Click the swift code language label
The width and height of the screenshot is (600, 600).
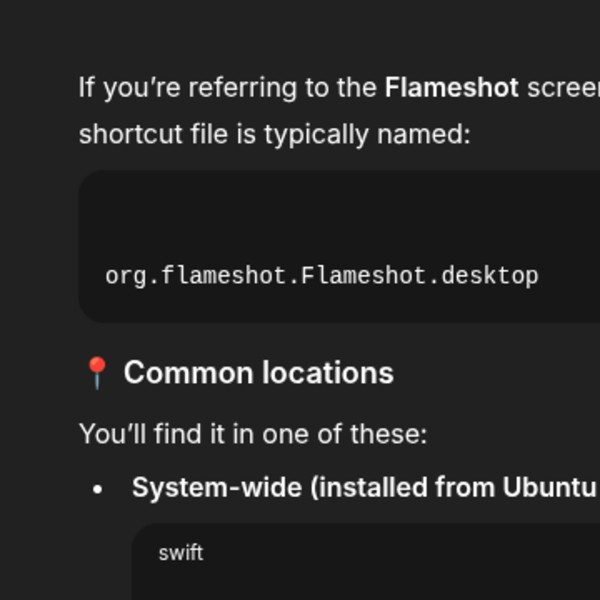(181, 552)
